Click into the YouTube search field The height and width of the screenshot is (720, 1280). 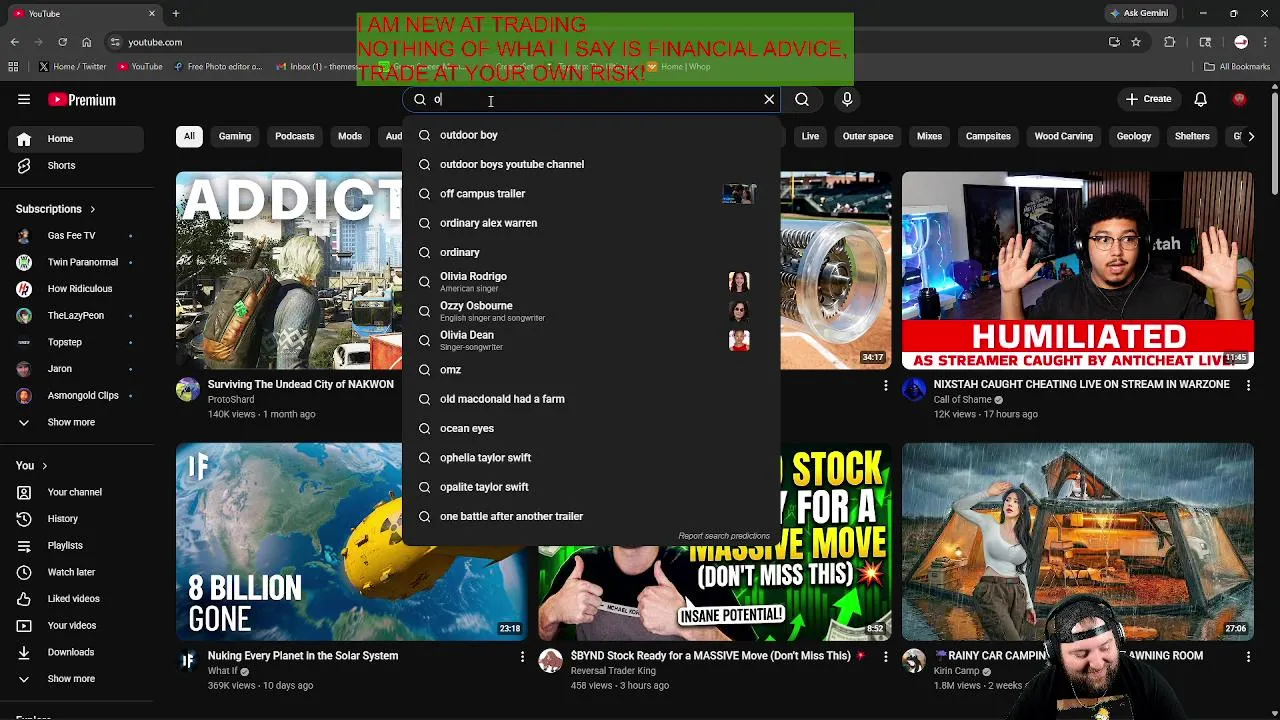(590, 100)
